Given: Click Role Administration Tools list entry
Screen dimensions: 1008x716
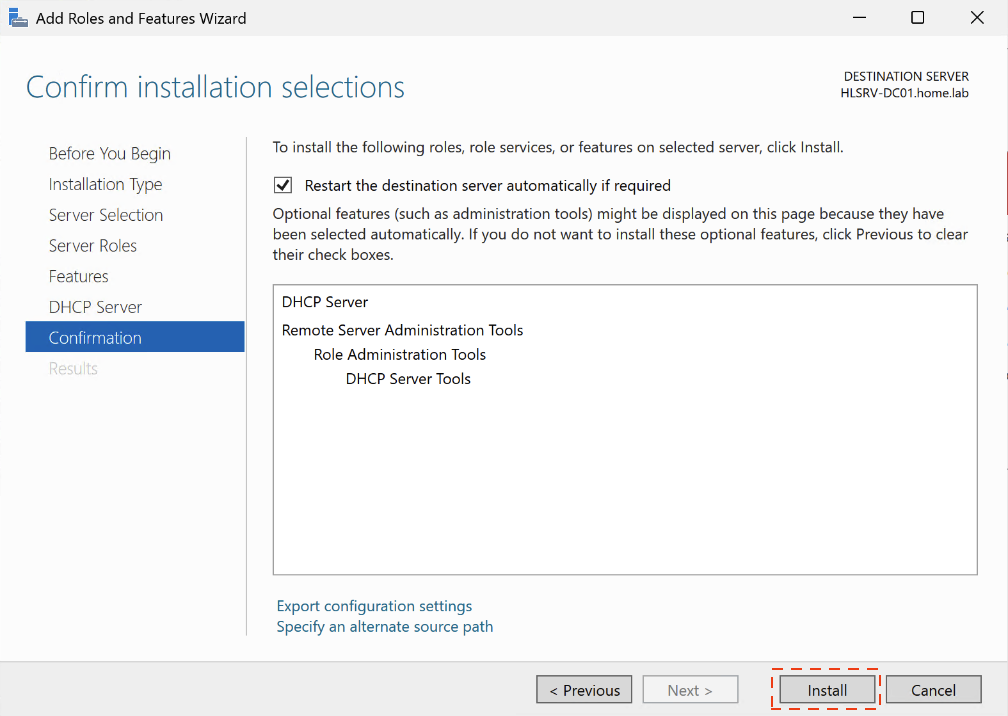Looking at the screenshot, I should click(x=399, y=355).
